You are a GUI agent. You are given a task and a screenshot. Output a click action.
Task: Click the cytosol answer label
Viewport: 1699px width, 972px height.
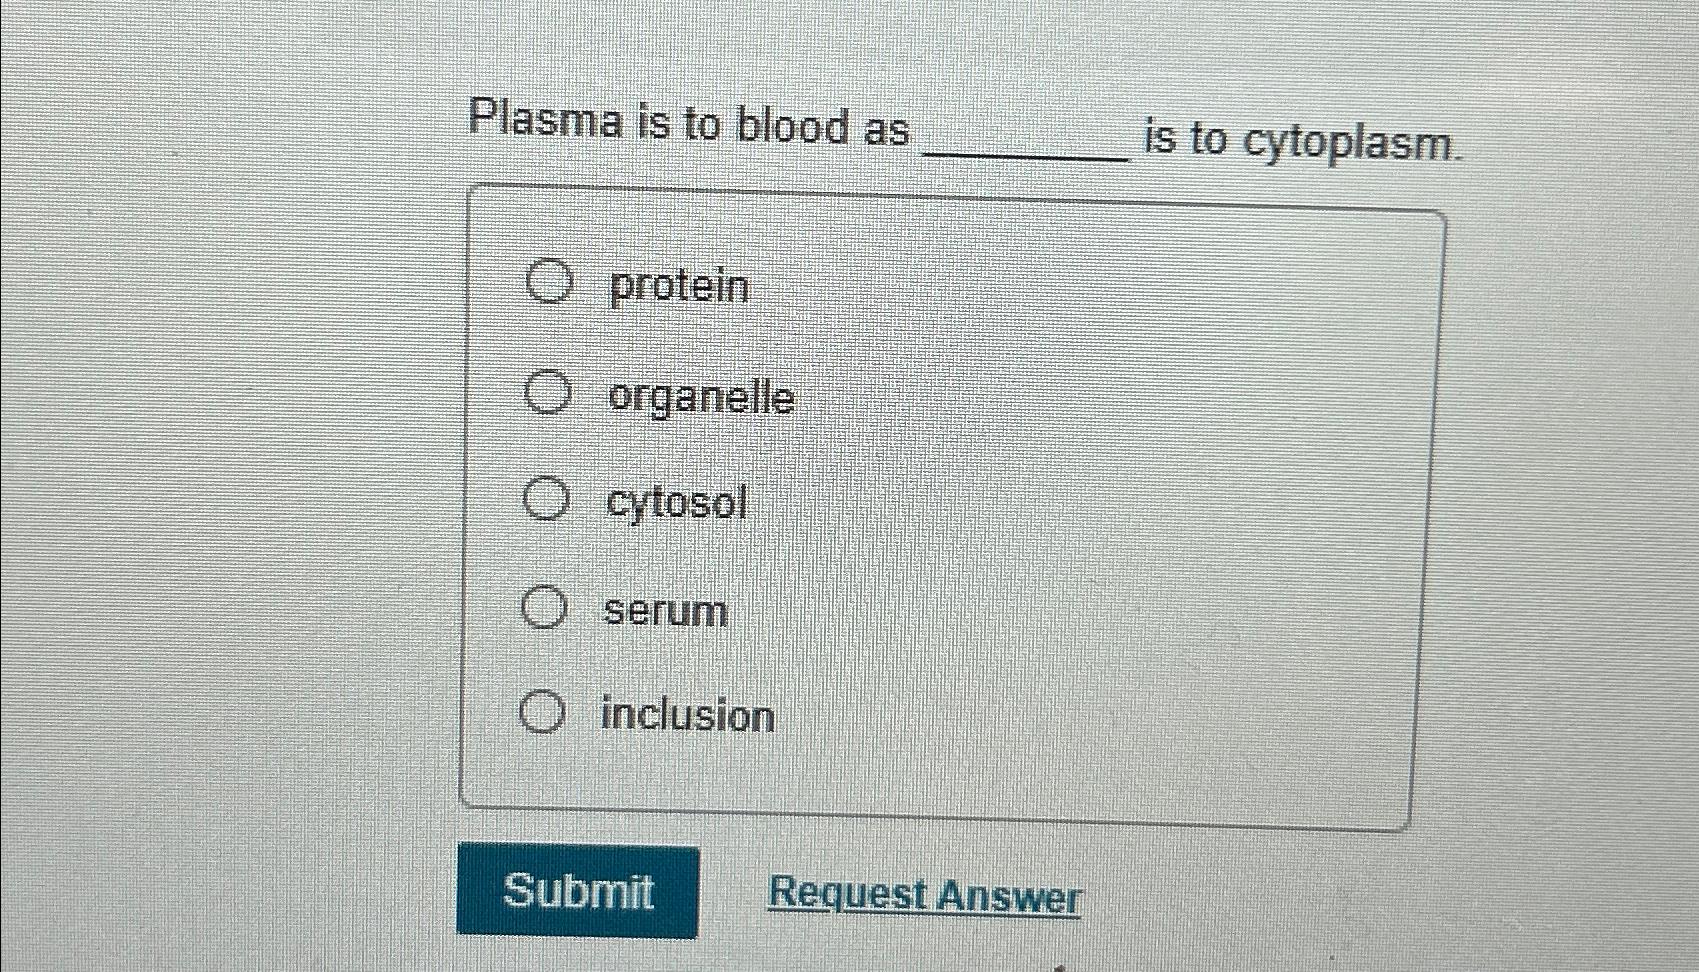pyautogui.click(x=675, y=504)
